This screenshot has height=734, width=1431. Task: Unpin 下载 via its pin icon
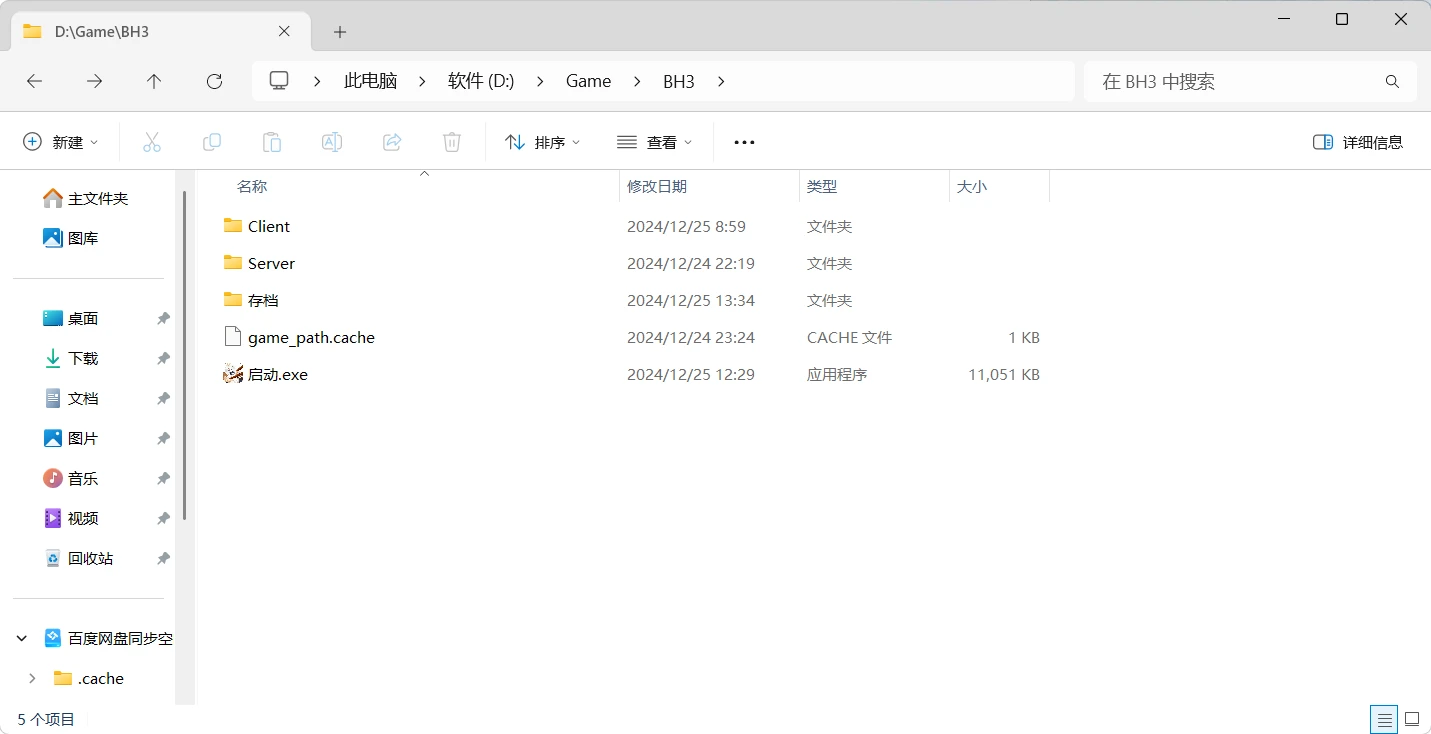tap(163, 358)
